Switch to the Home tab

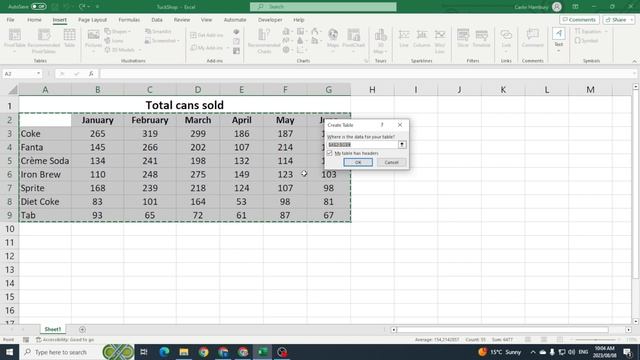[x=34, y=20]
